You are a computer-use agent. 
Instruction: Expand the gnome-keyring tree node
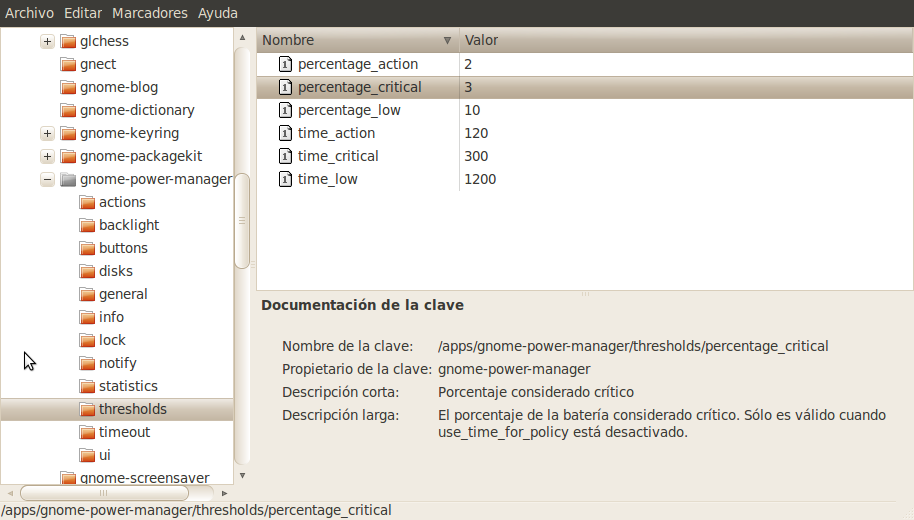coord(47,133)
